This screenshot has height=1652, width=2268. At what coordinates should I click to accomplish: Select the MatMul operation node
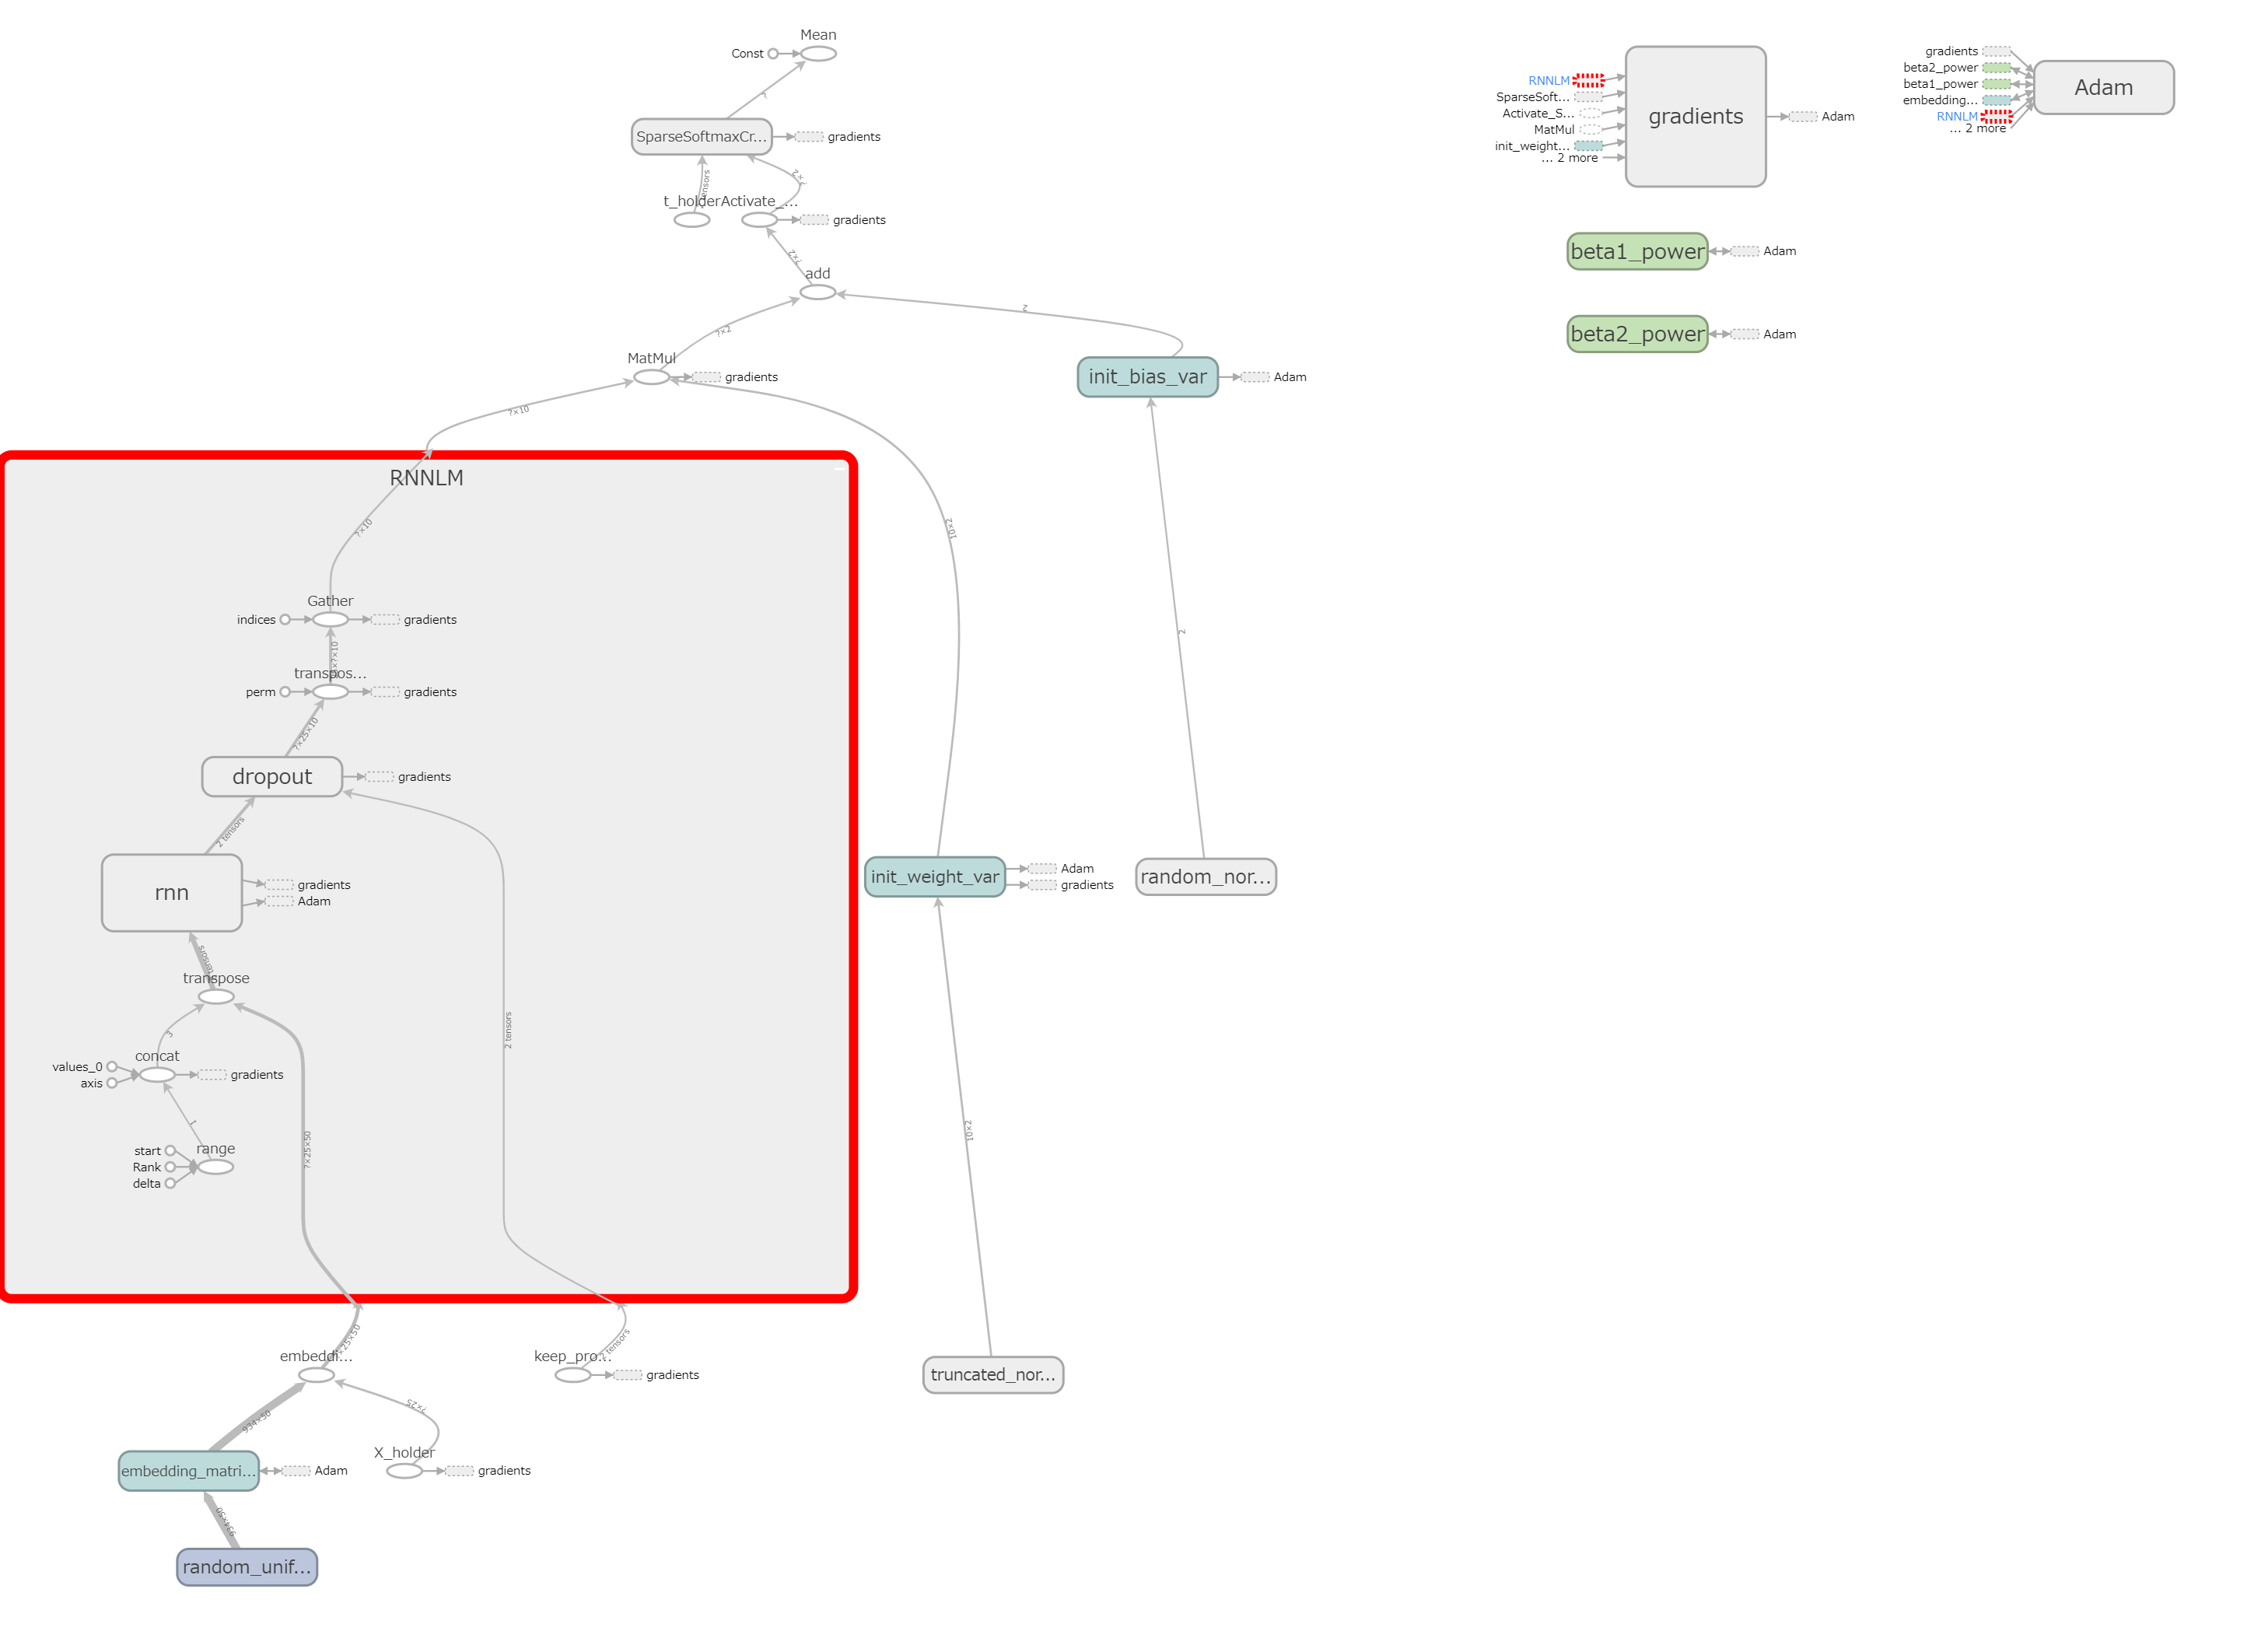[x=650, y=377]
